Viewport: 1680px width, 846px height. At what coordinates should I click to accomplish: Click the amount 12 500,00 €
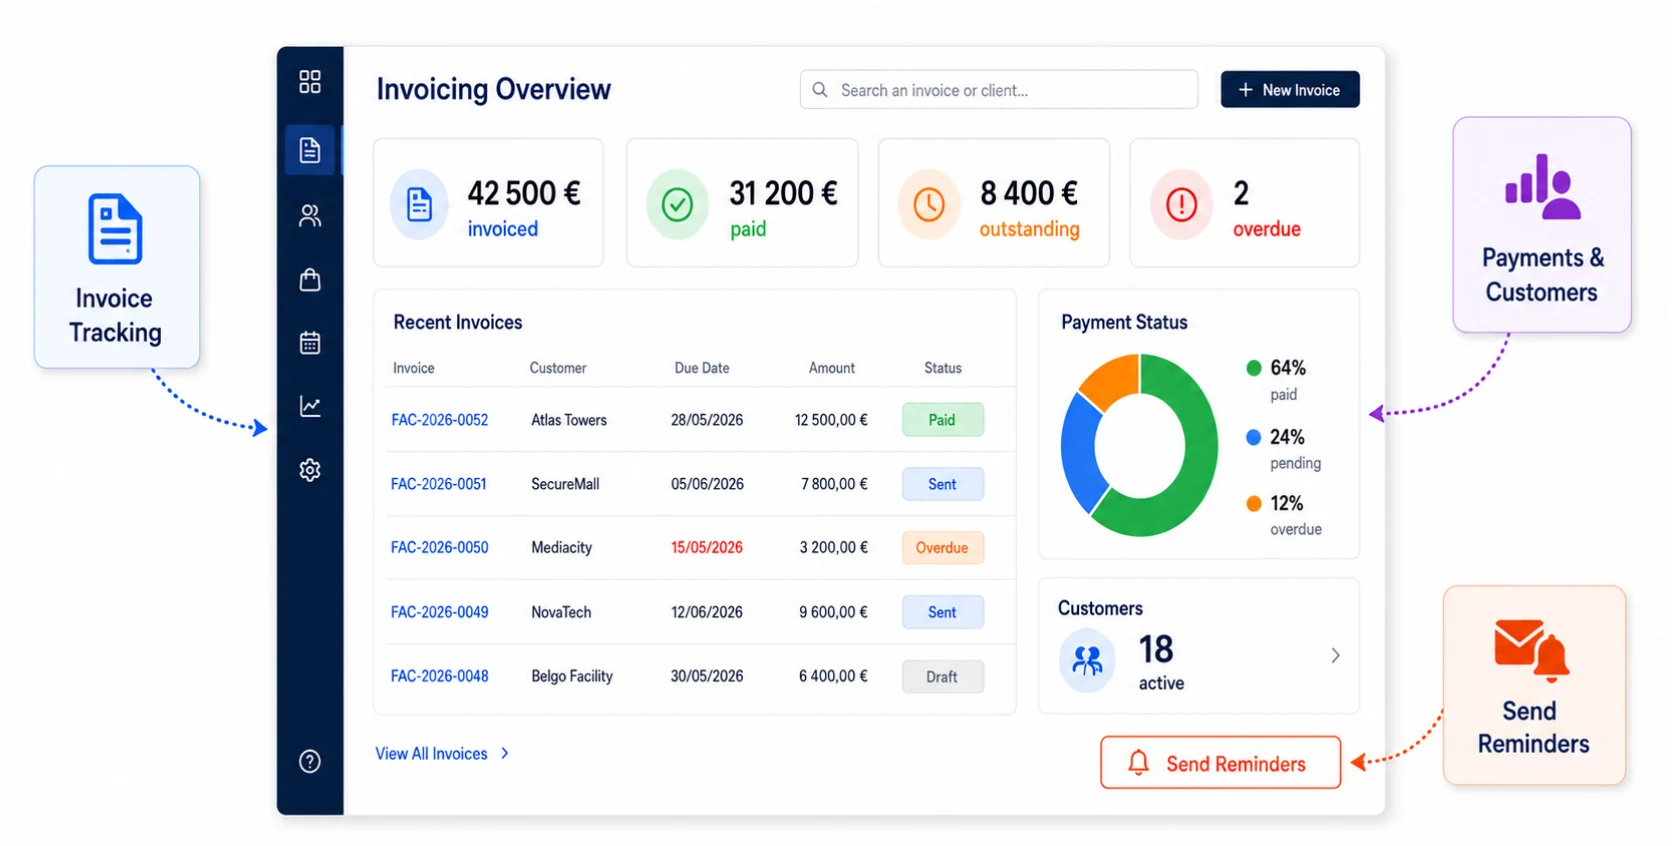(831, 420)
